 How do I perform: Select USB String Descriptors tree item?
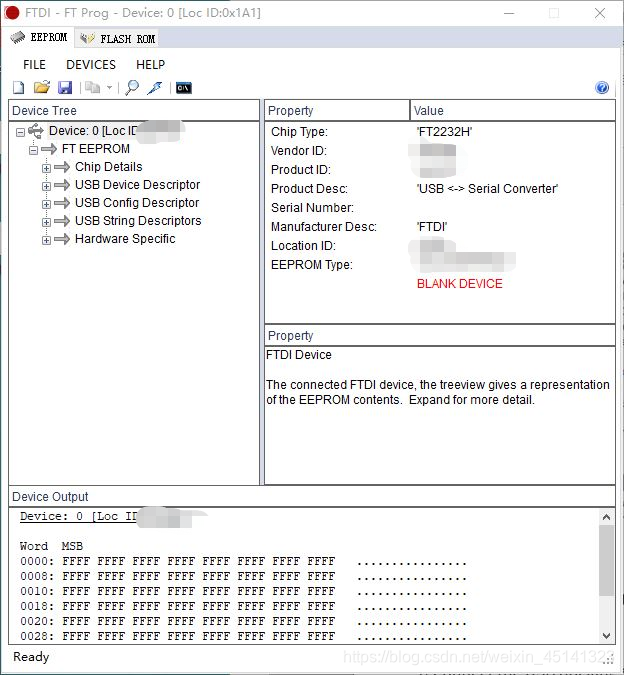pyautogui.click(x=138, y=221)
